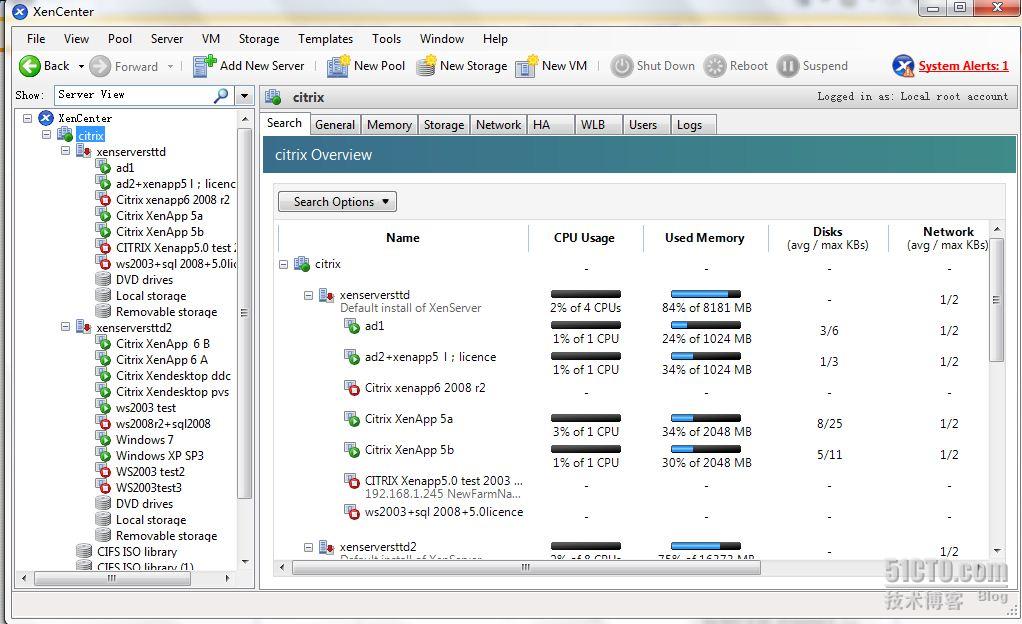Sort by Disks column header
This screenshot has height=624, width=1022.
(828, 238)
